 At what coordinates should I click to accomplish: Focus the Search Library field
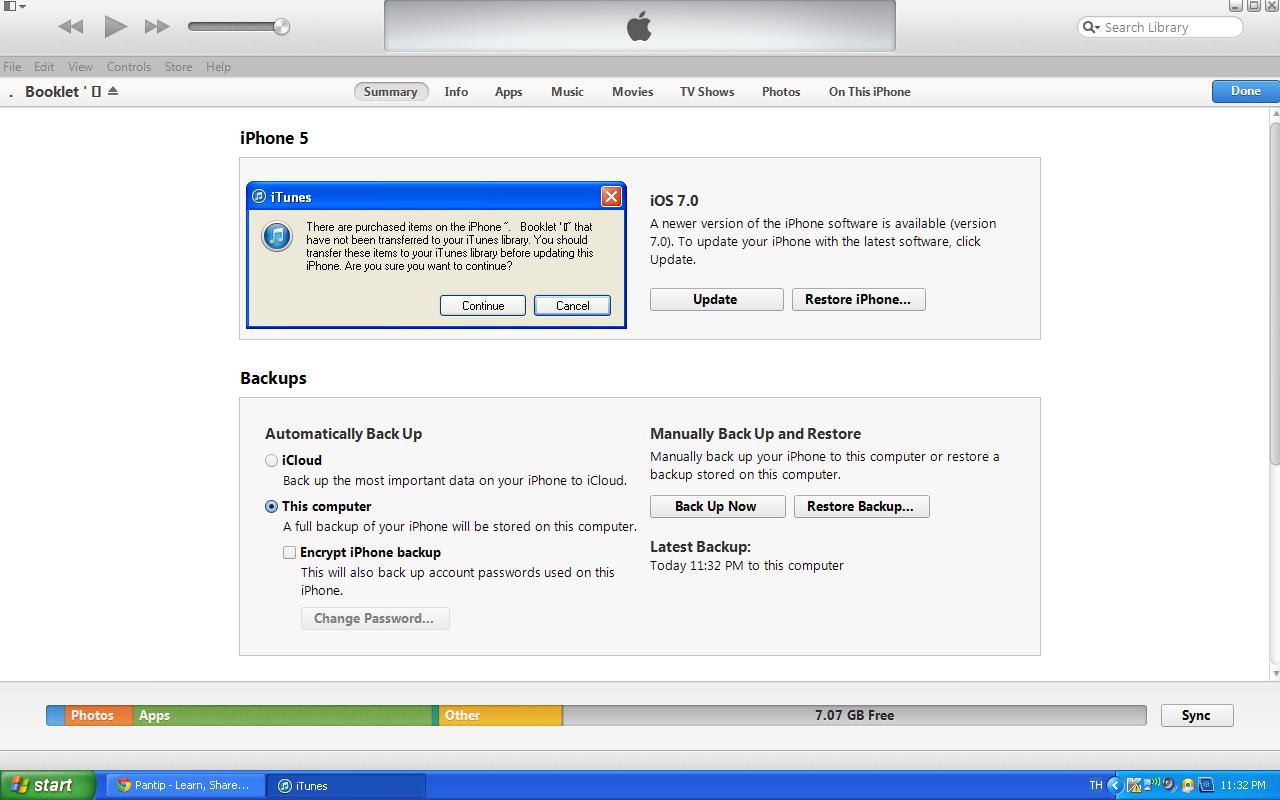(x=1160, y=27)
